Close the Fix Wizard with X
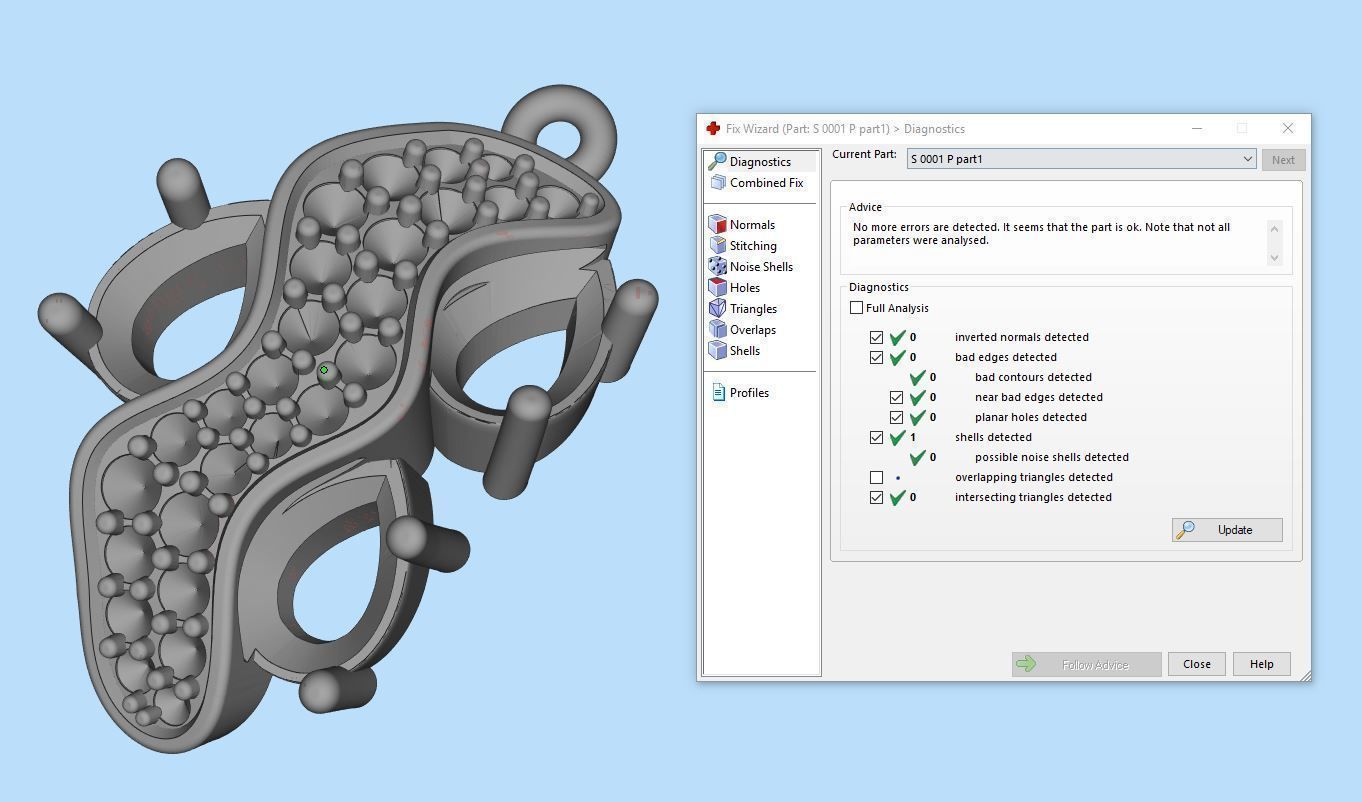This screenshot has width=1362, height=802. pos(1288,128)
